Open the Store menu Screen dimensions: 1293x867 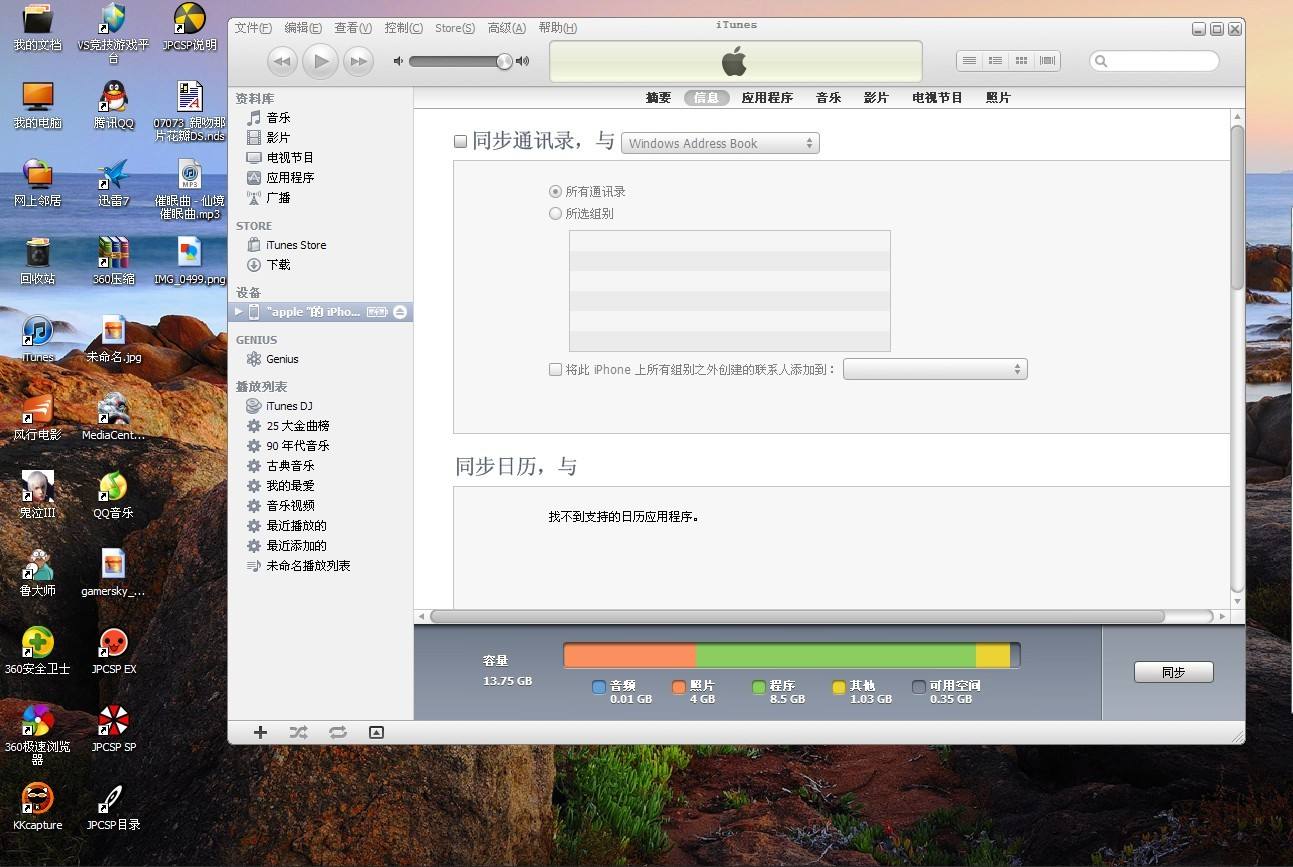(455, 28)
